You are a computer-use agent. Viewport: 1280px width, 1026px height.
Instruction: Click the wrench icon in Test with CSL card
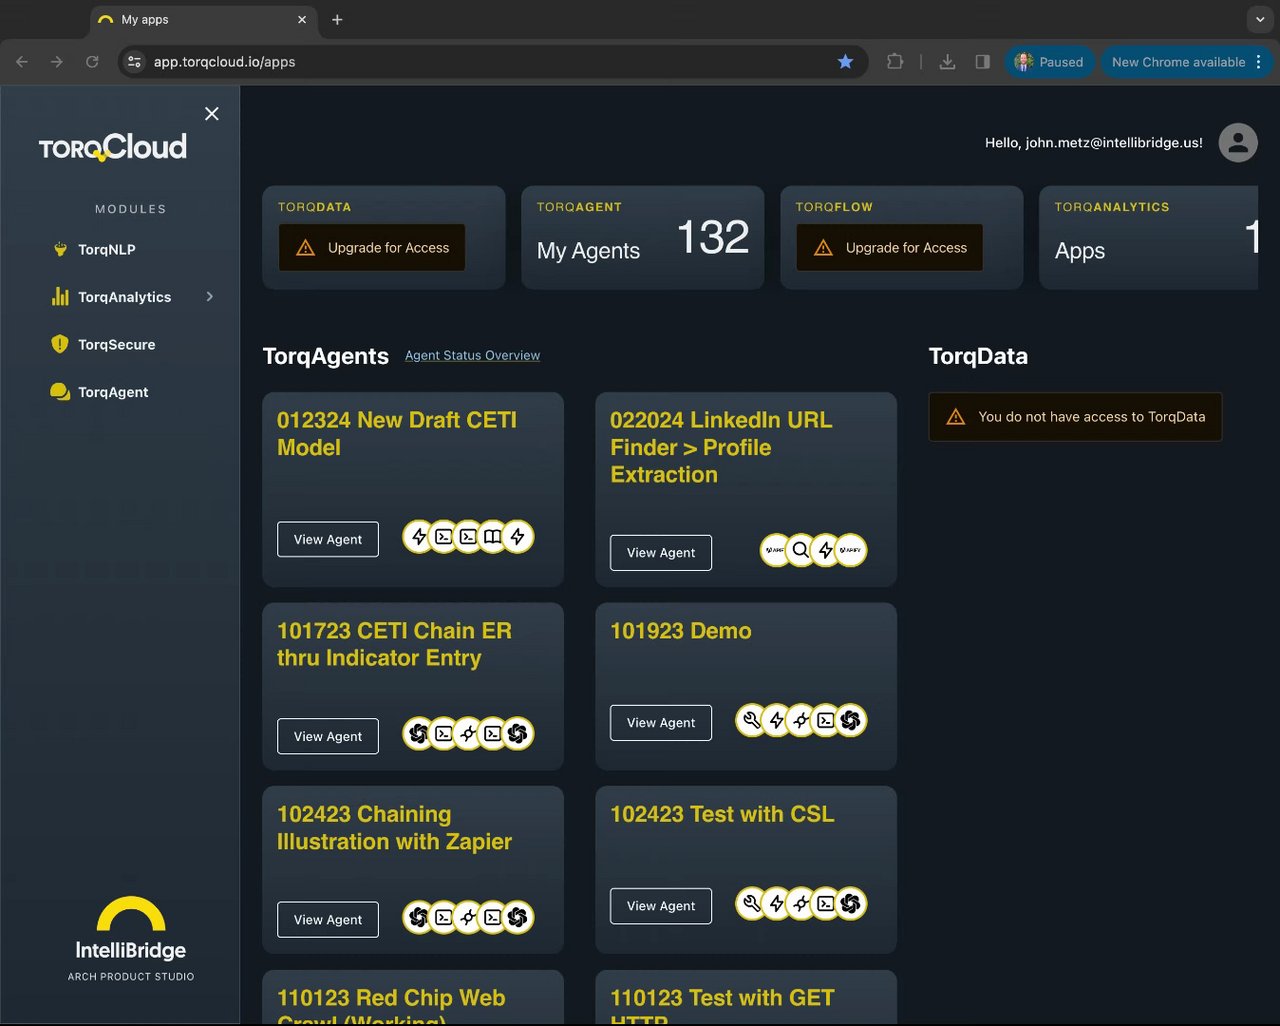[x=752, y=904]
